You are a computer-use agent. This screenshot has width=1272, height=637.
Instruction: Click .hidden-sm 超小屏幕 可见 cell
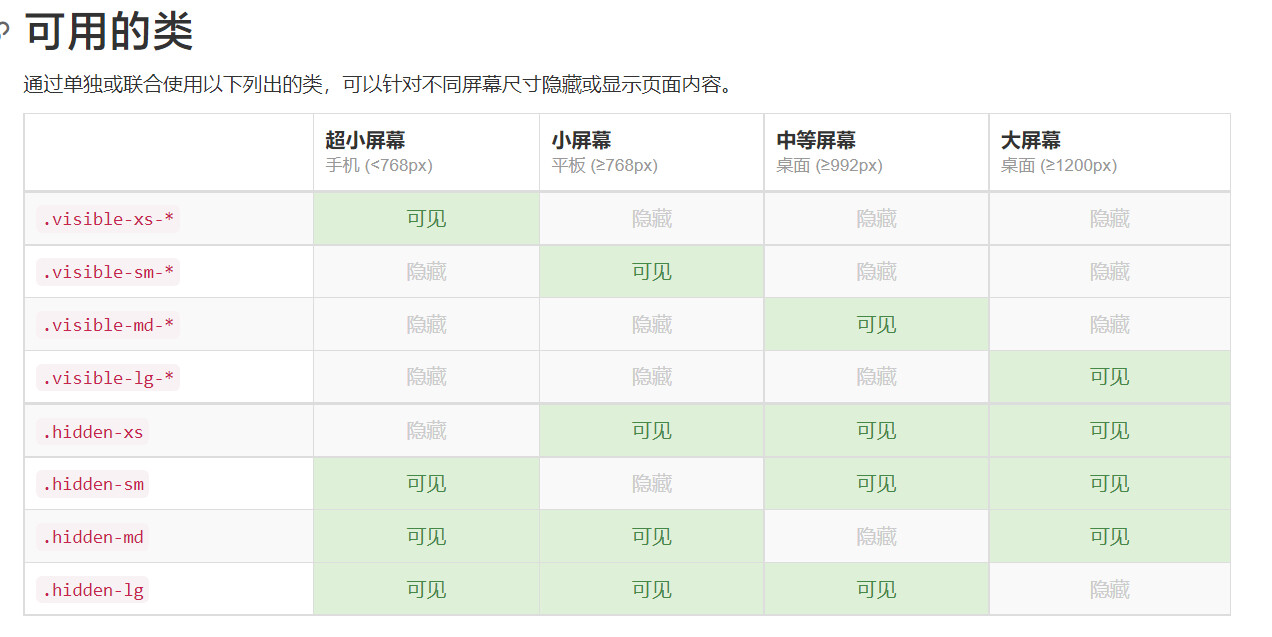[x=426, y=484]
